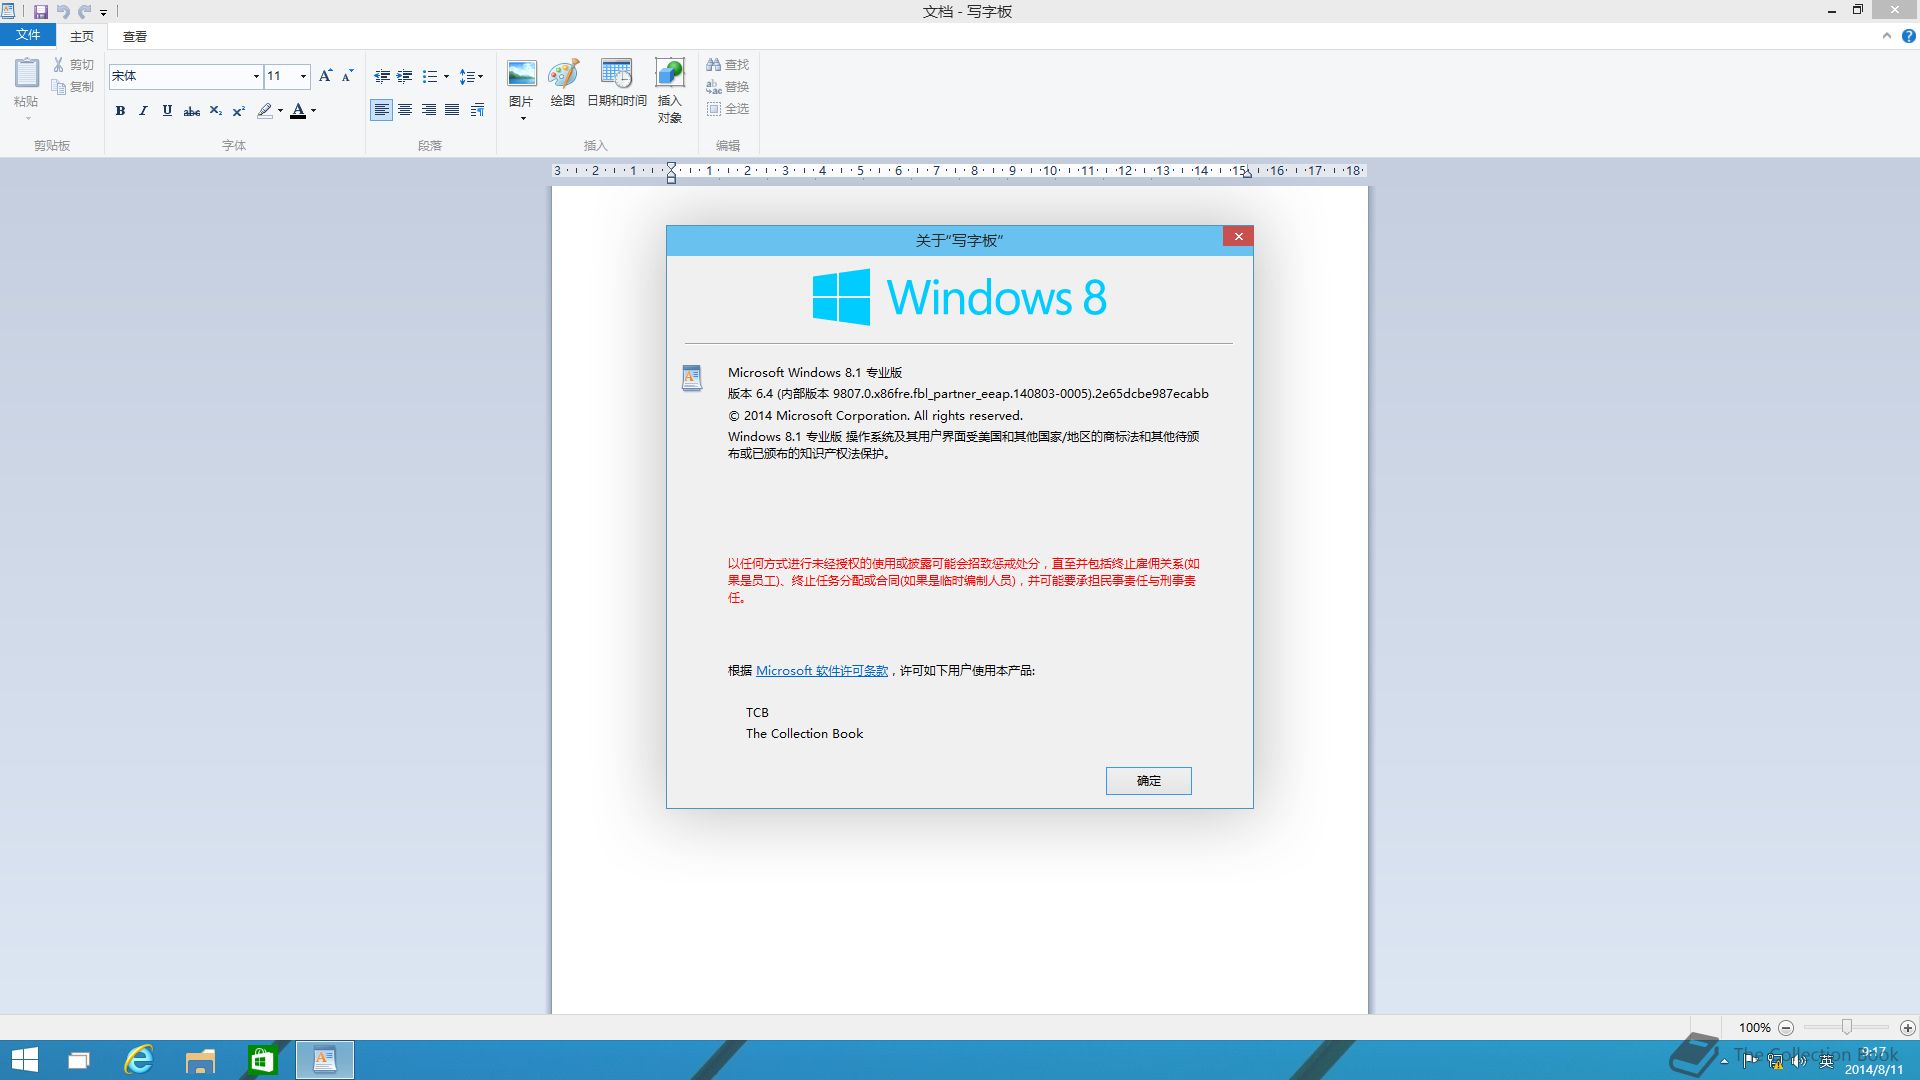Click the 替换 (Replace) button

tap(727, 87)
